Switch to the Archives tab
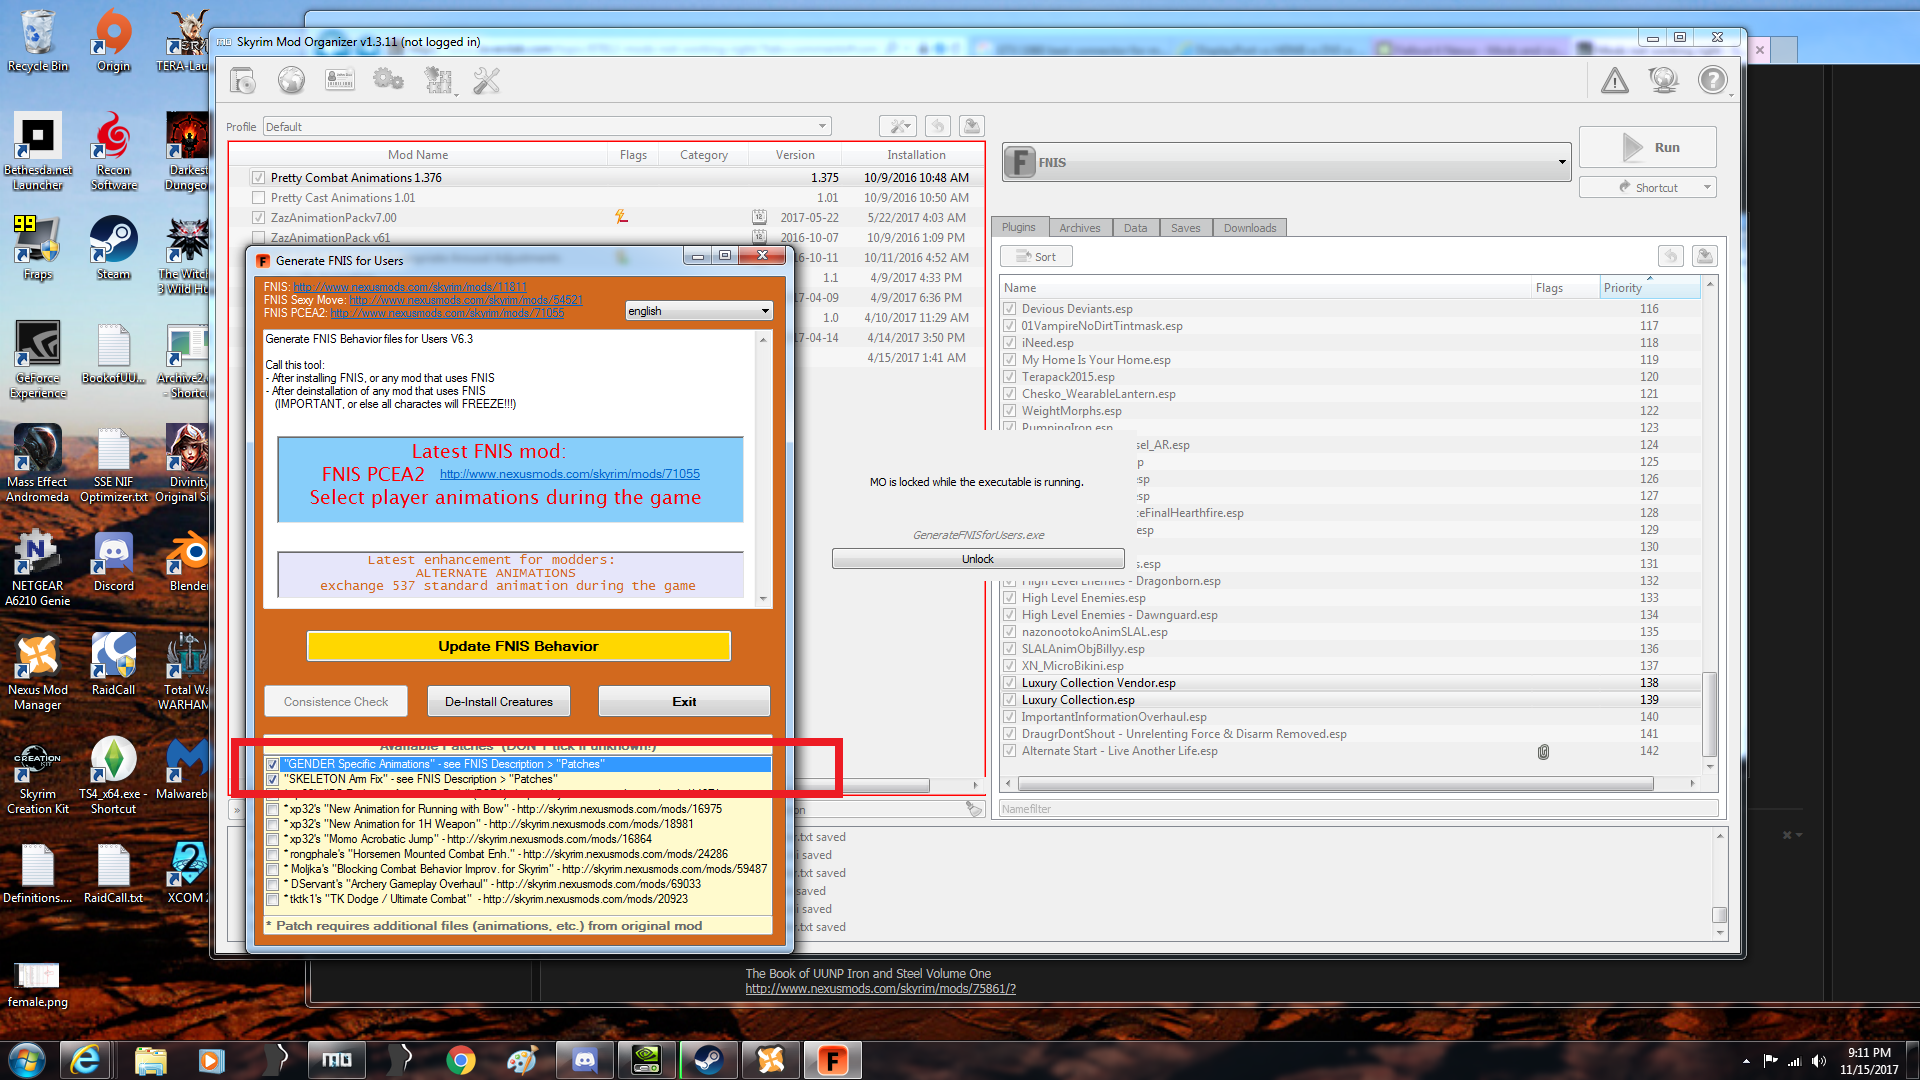The width and height of the screenshot is (1920, 1080). point(1080,228)
